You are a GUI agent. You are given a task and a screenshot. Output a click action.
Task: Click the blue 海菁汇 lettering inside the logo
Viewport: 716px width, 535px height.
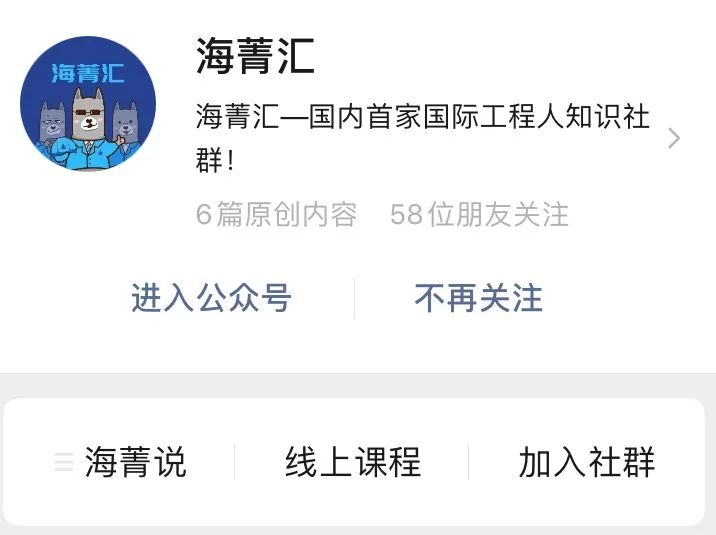click(x=88, y=73)
